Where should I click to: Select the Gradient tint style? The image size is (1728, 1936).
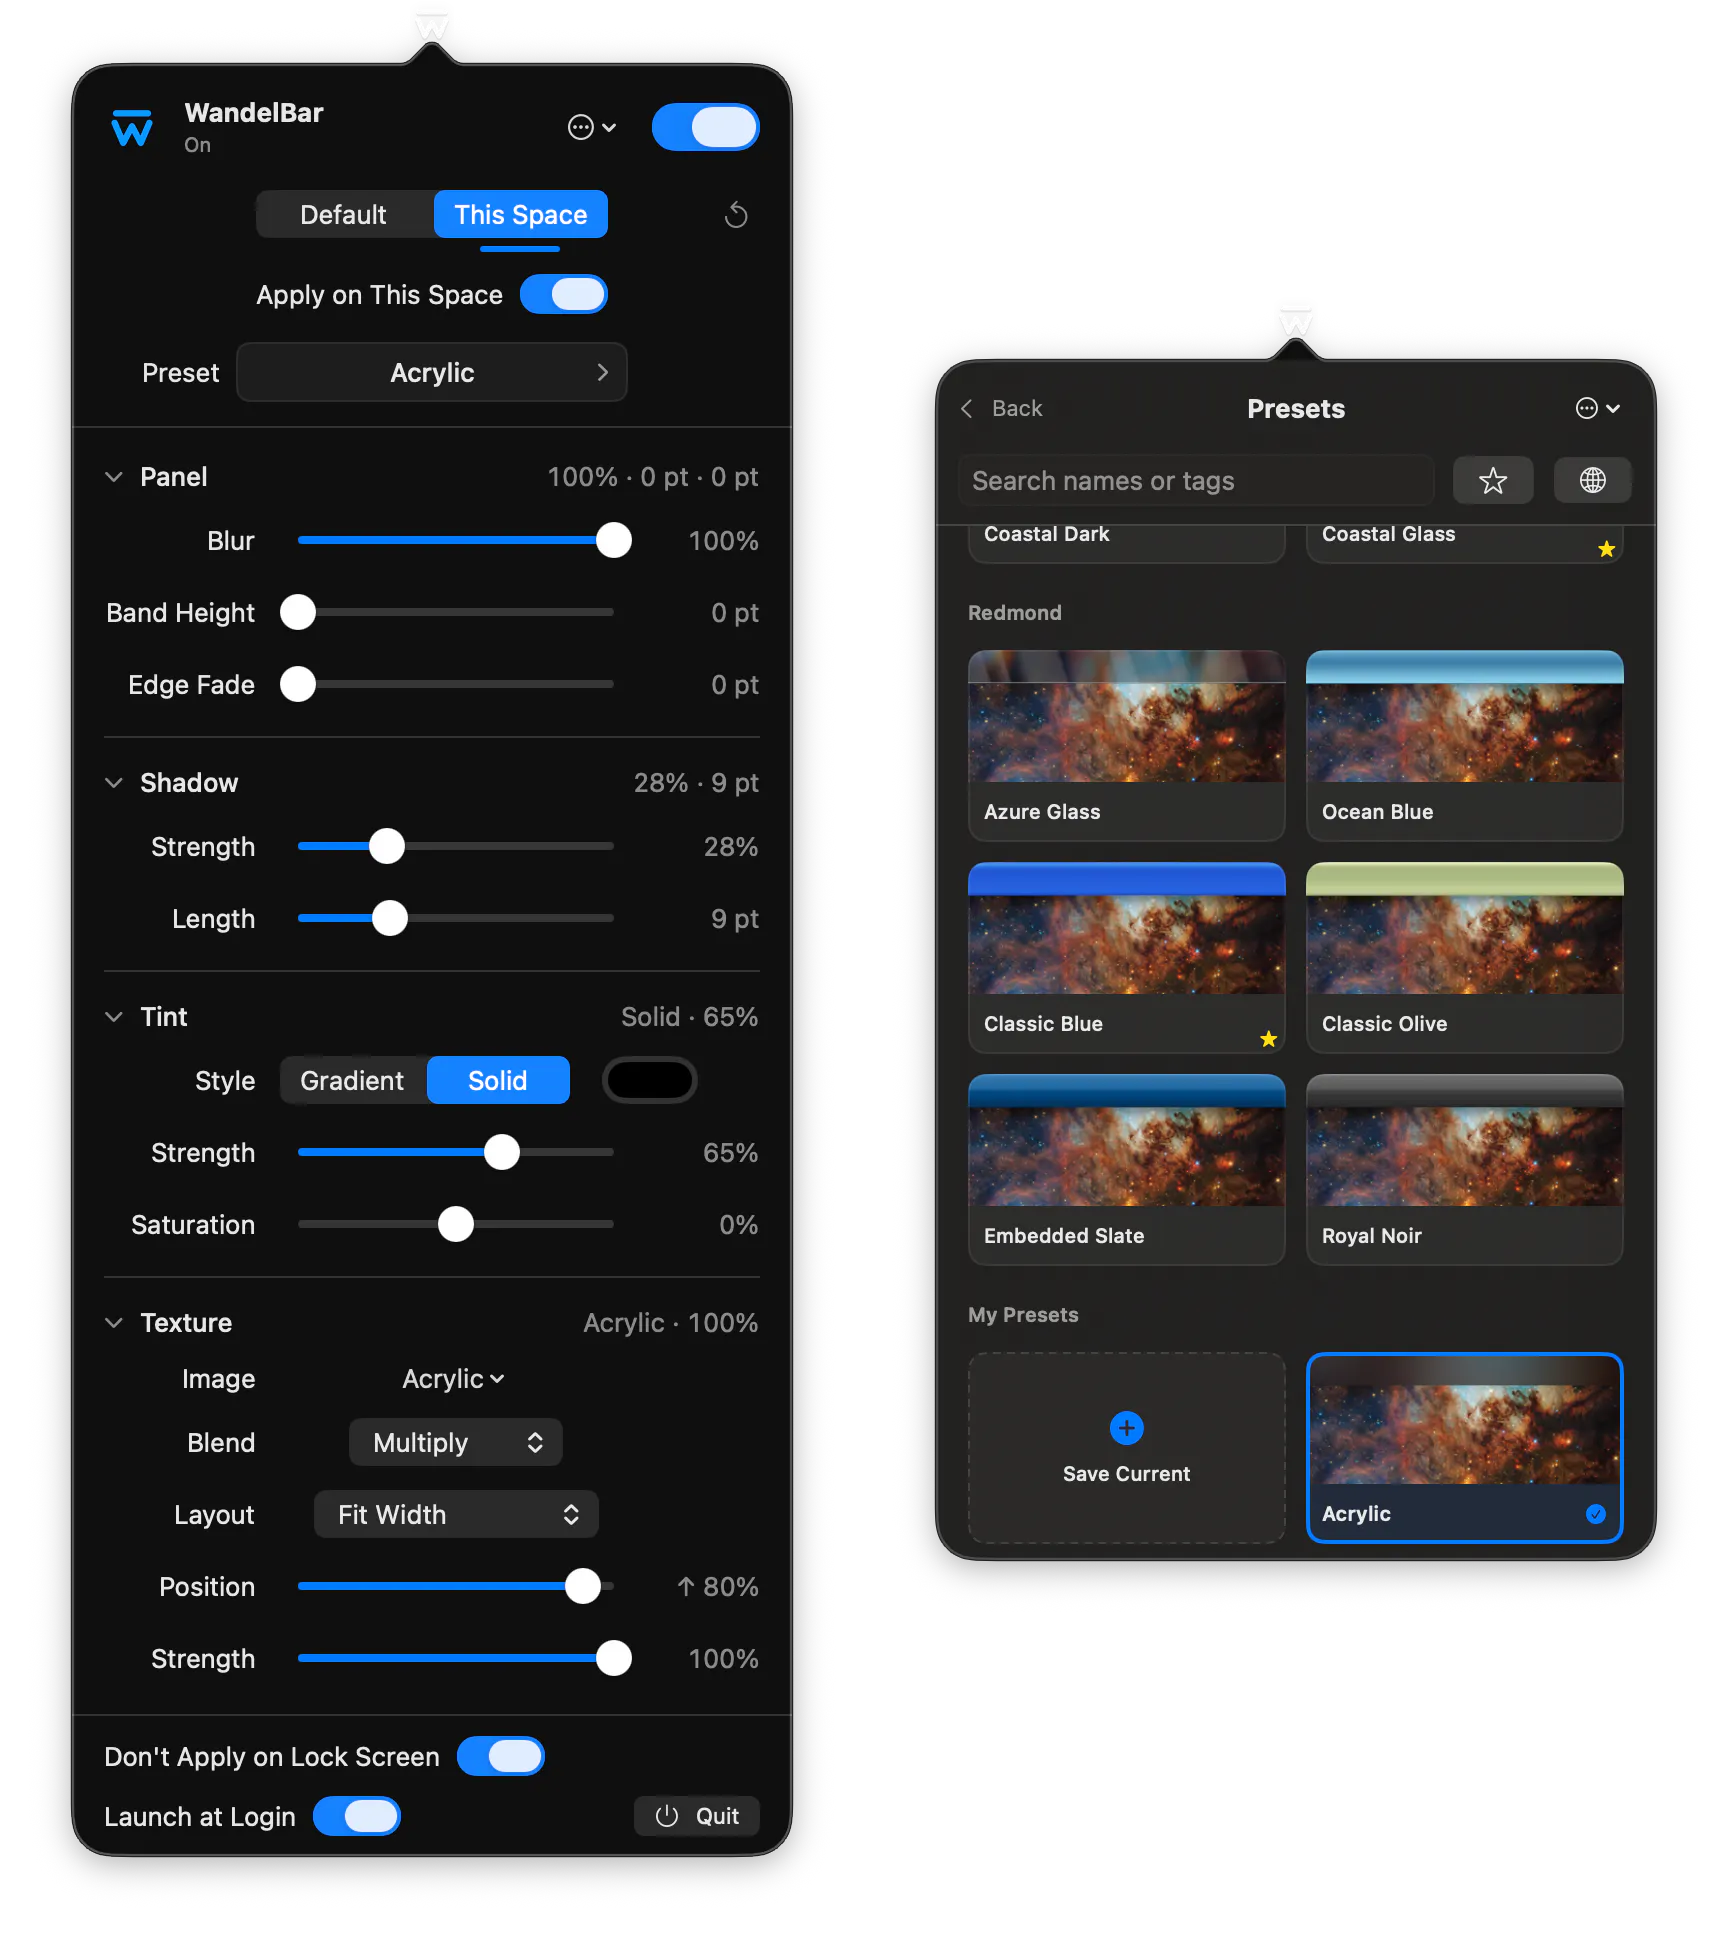pos(353,1080)
